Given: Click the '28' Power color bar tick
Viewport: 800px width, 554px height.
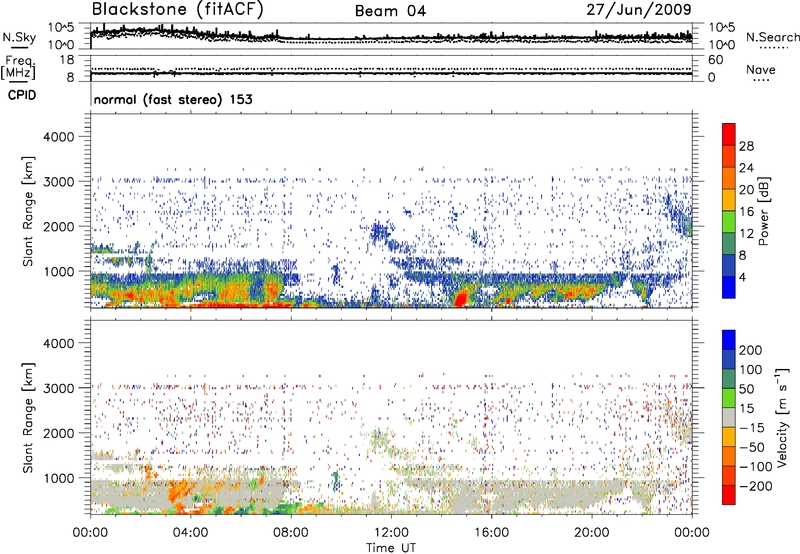Looking at the screenshot, I should click(746, 146).
